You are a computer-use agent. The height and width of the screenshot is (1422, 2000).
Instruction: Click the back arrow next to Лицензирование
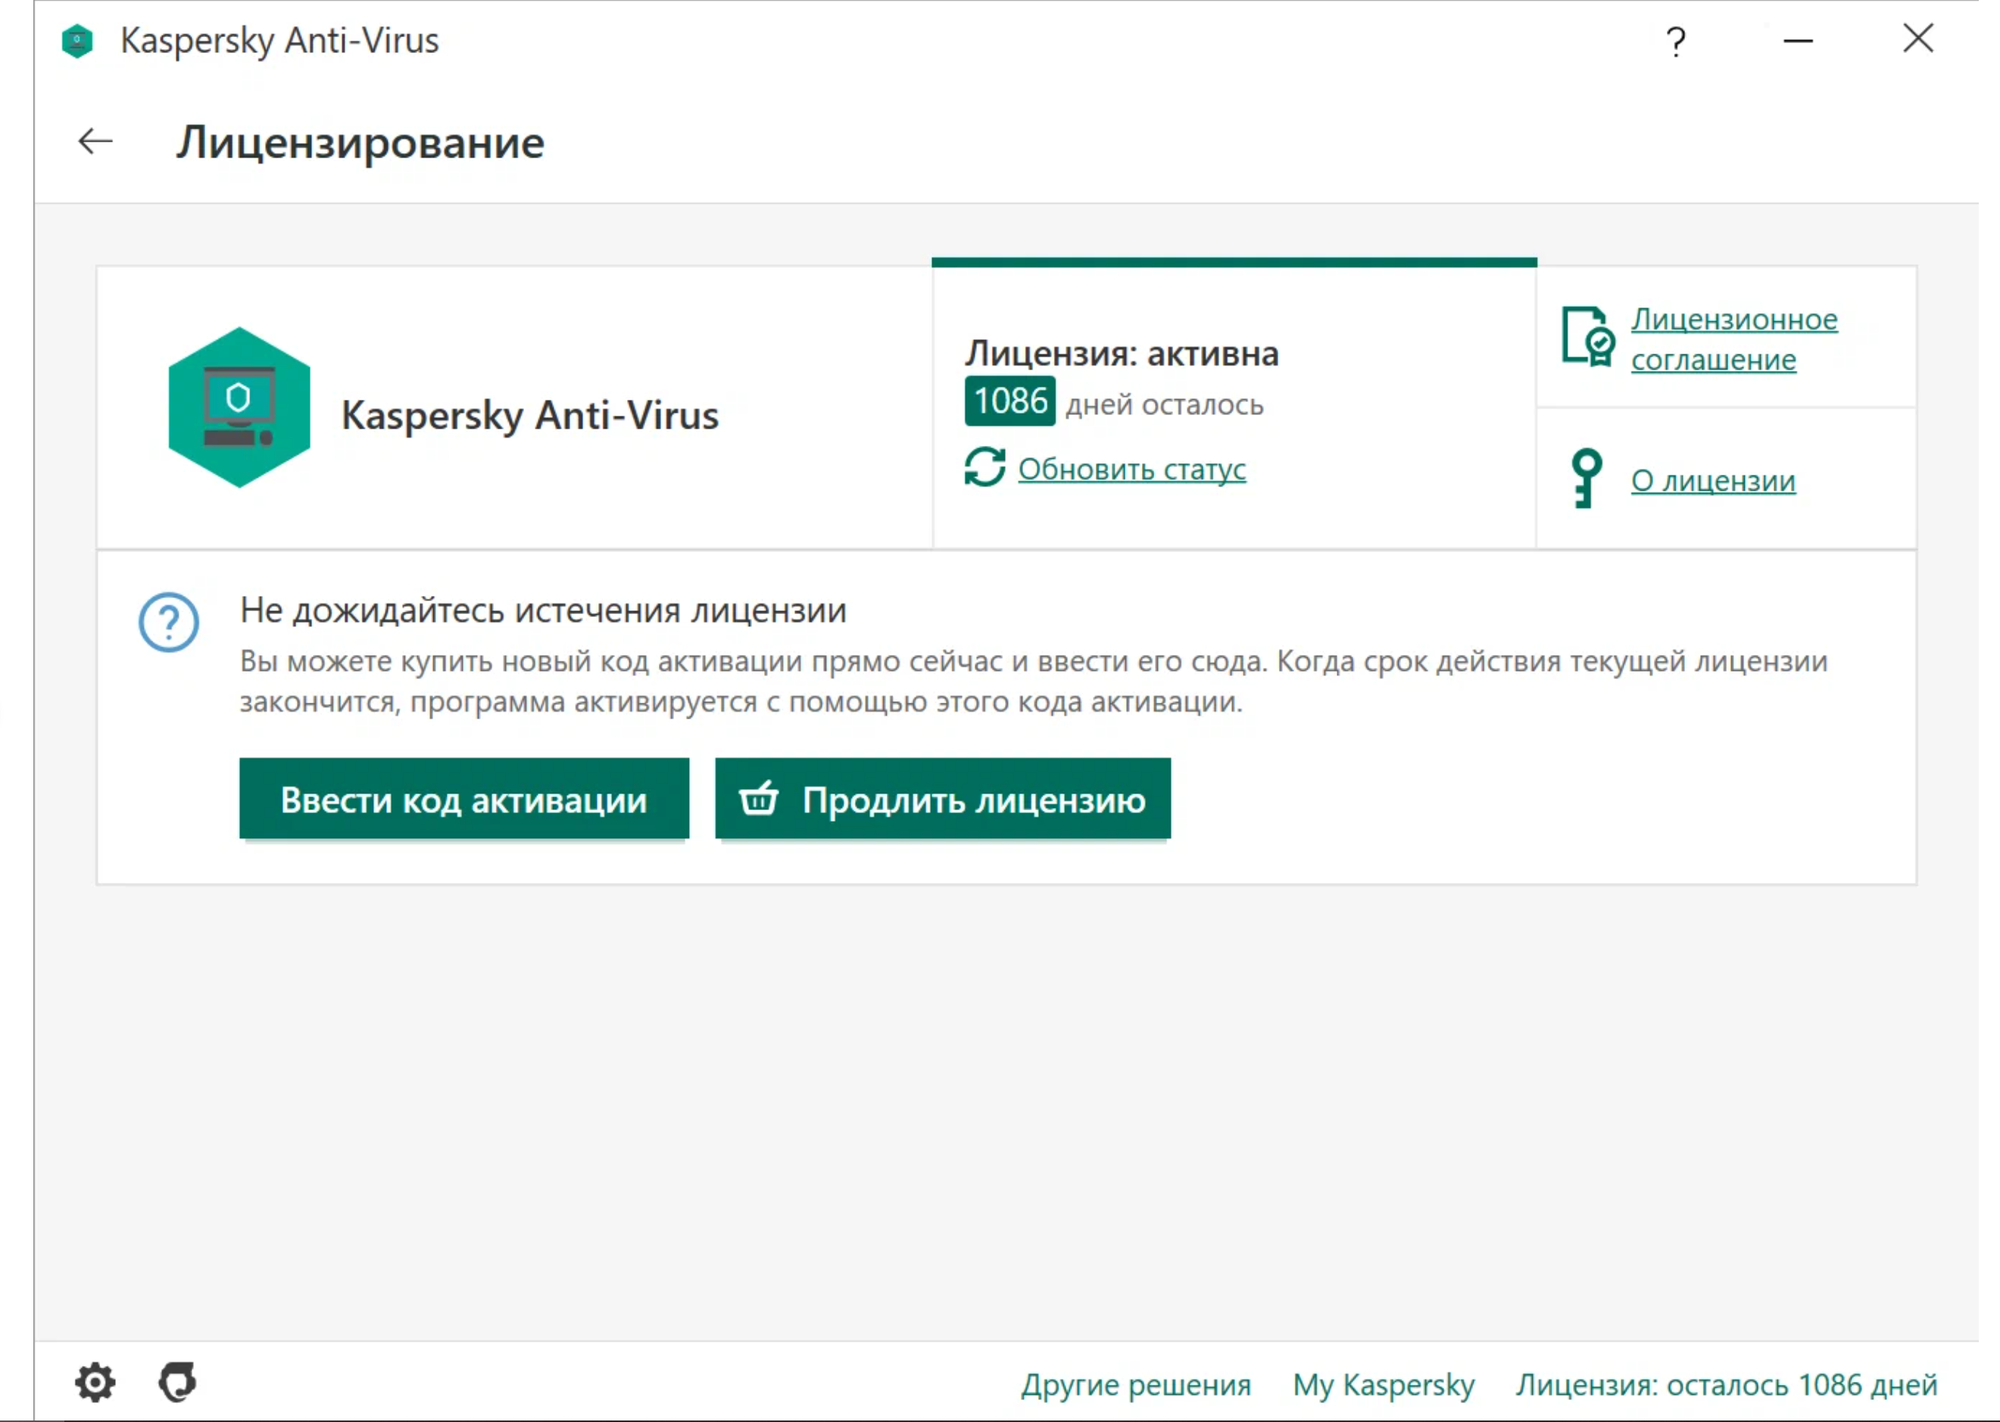point(95,141)
